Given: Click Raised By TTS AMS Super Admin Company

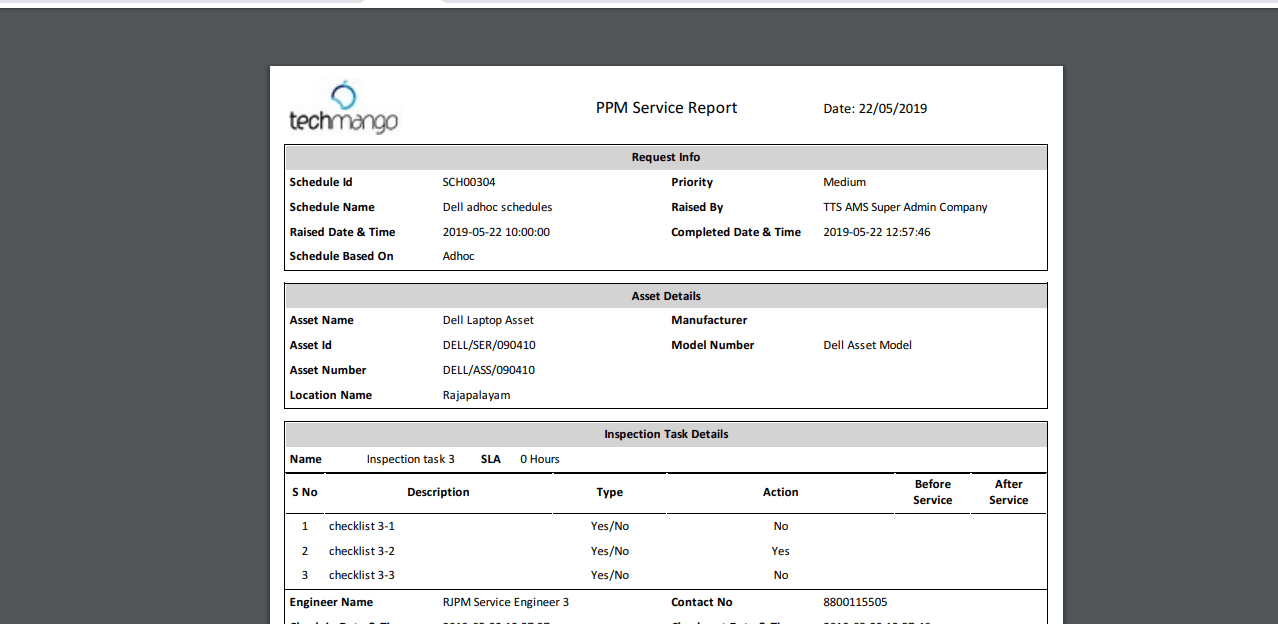Looking at the screenshot, I should (x=905, y=207).
